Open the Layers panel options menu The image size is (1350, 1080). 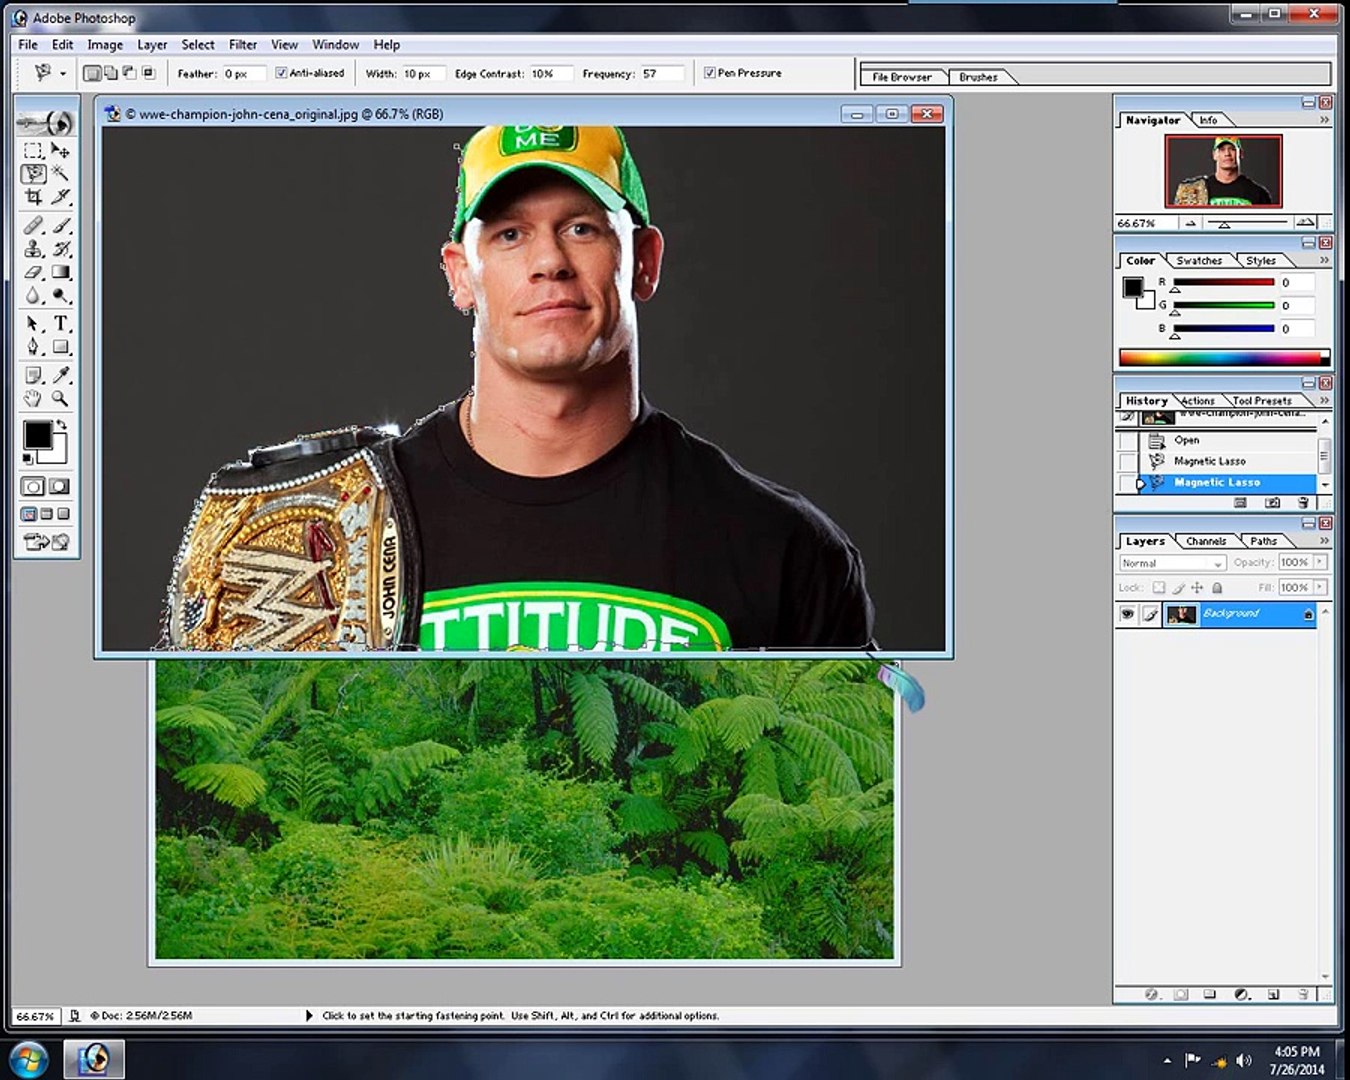click(x=1324, y=541)
